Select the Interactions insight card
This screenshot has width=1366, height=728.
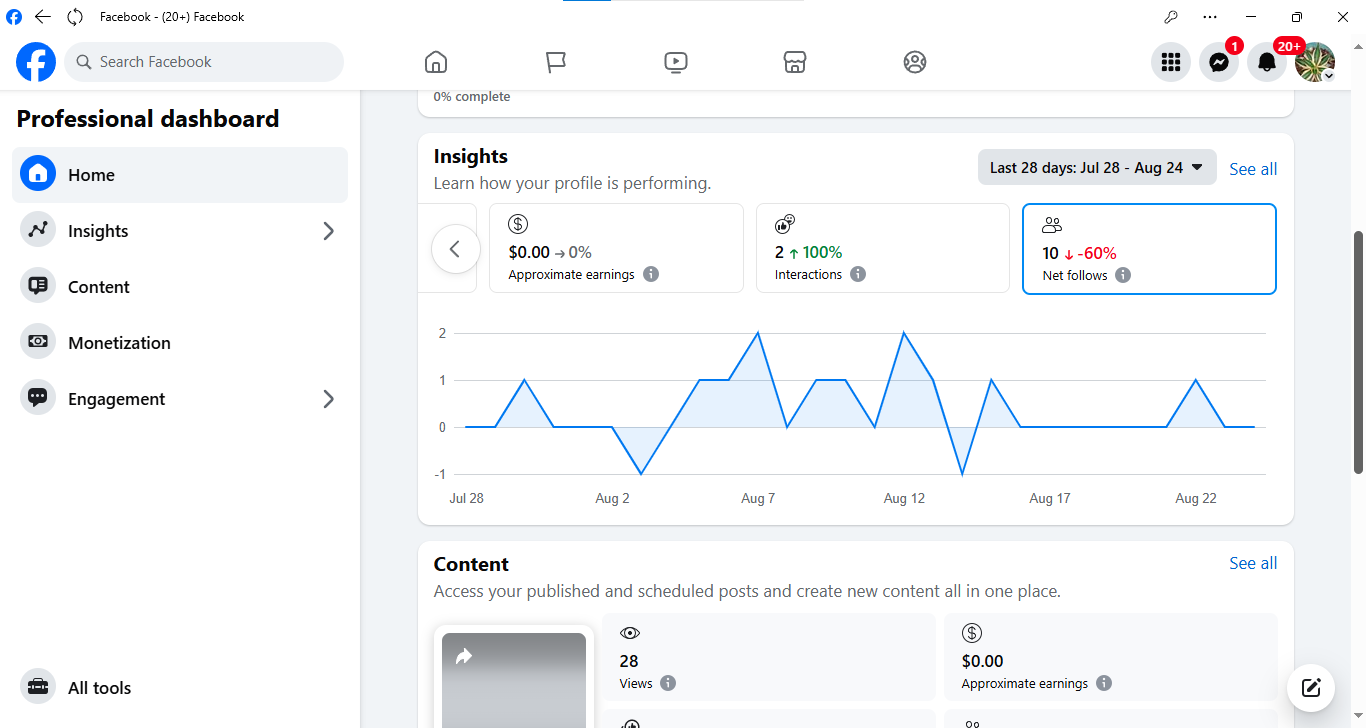coord(883,248)
